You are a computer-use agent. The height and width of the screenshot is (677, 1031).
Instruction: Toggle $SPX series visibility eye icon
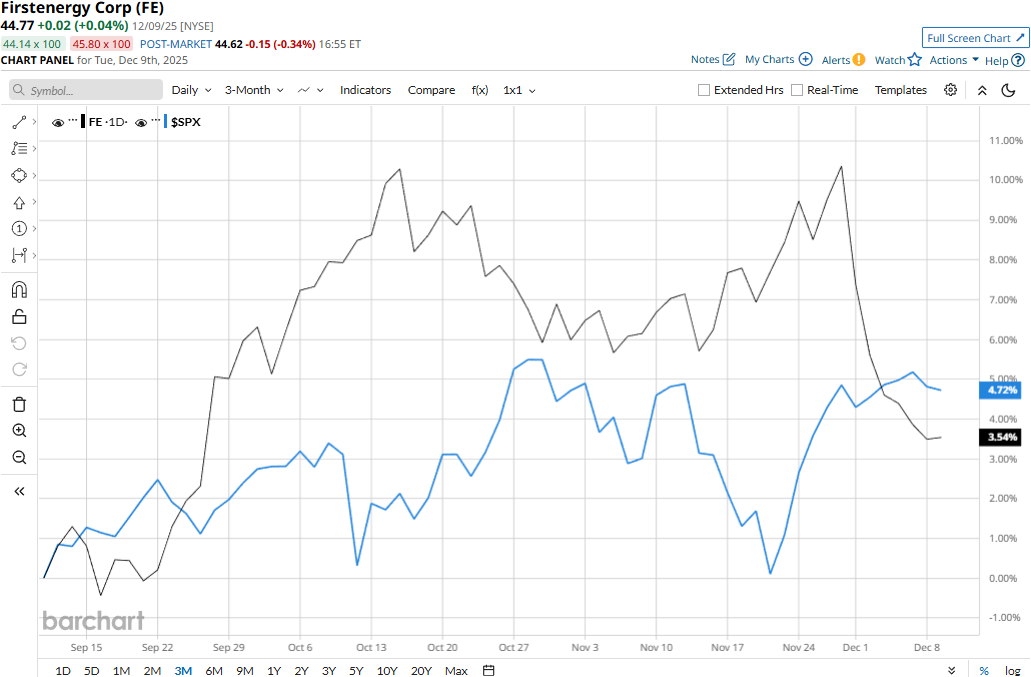pos(141,122)
